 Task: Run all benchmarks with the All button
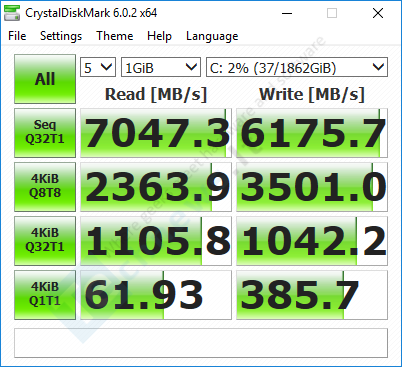(45, 79)
